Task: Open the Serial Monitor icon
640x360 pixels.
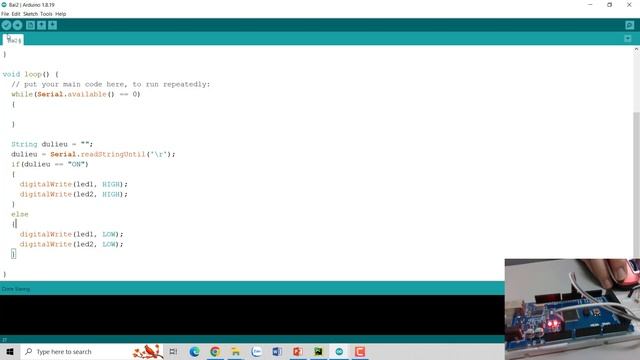Action: coord(629,25)
